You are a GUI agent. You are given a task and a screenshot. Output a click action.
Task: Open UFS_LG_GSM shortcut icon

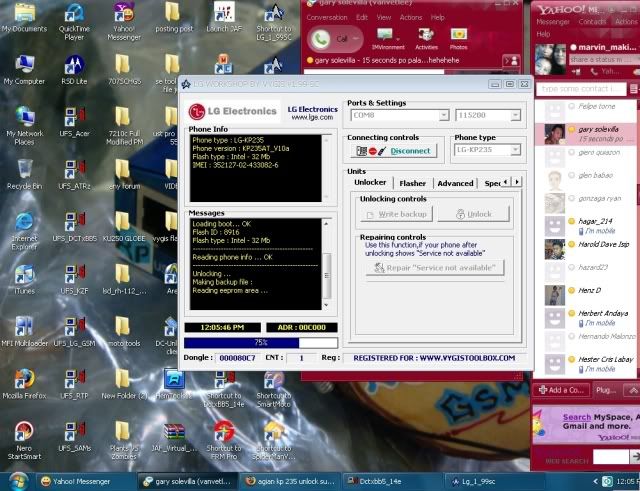pos(74,331)
